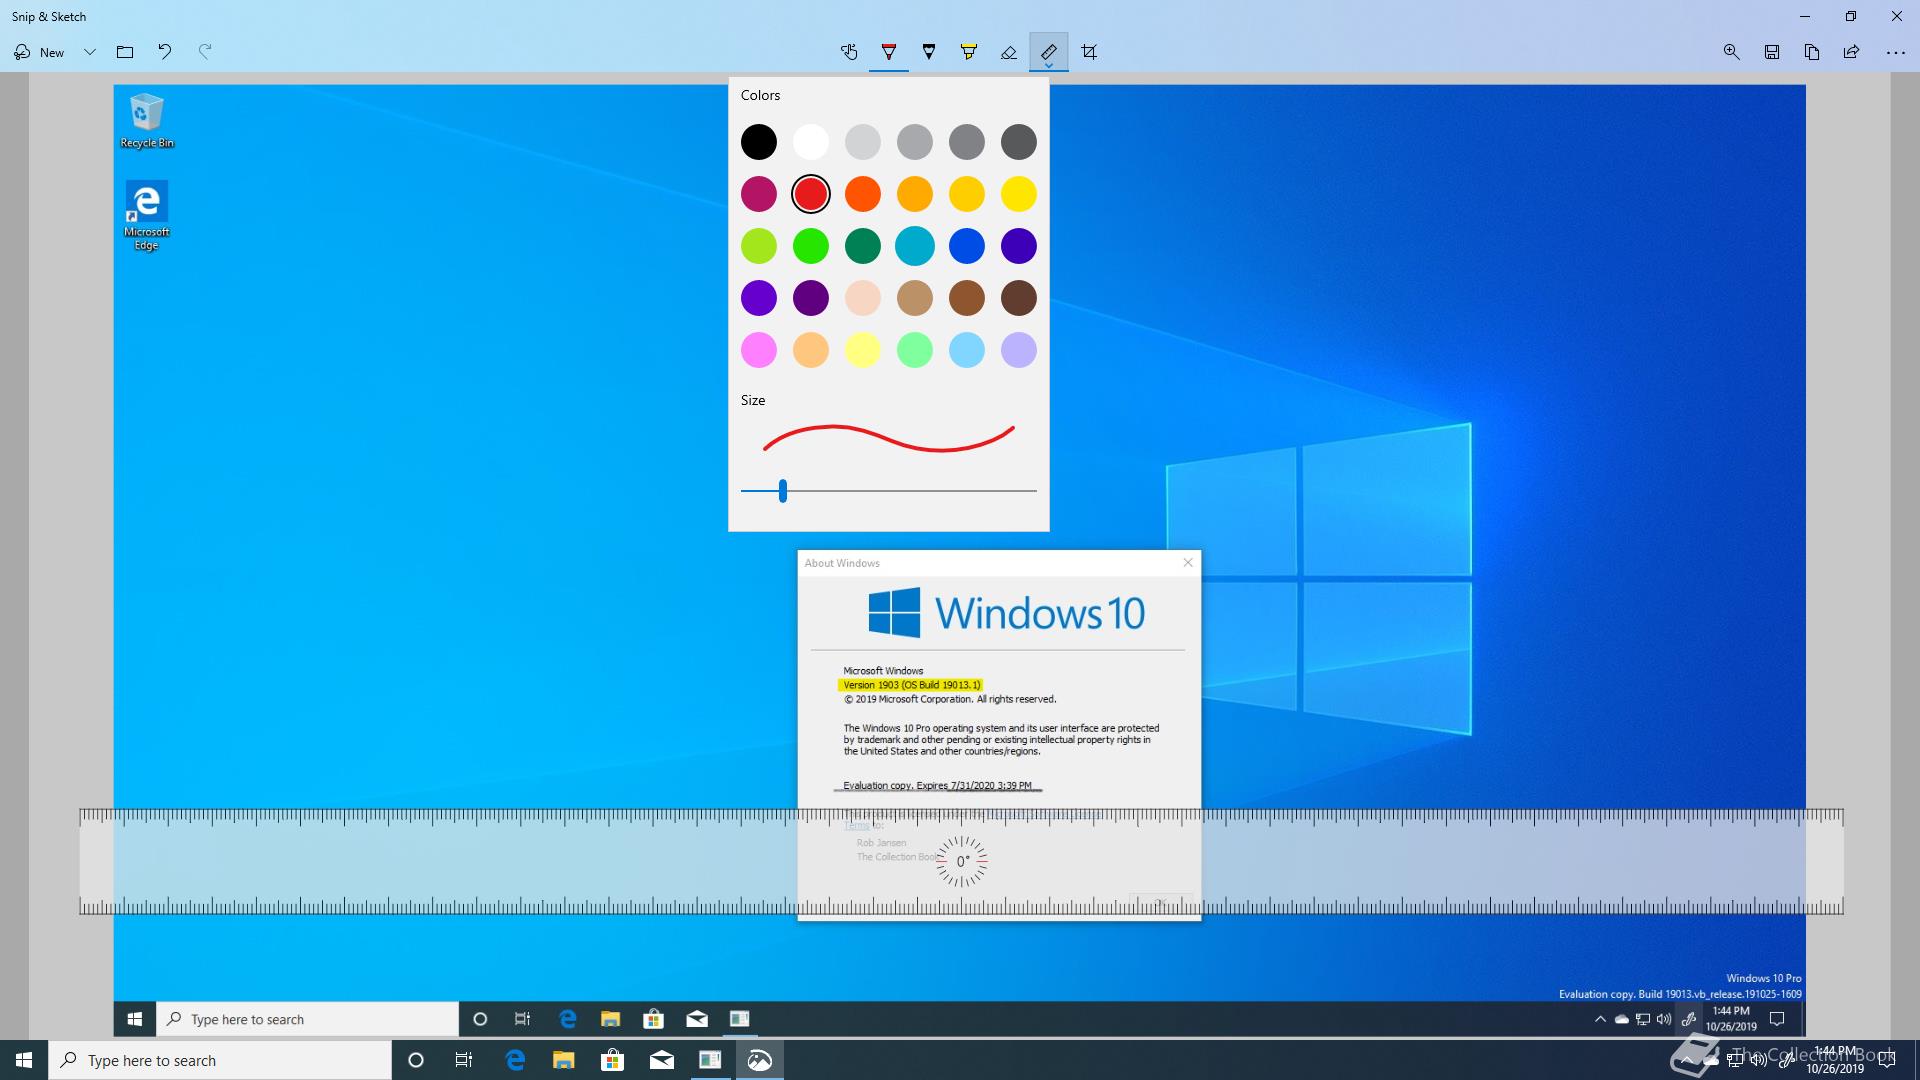Open Task View on the taskbar

(464, 1060)
